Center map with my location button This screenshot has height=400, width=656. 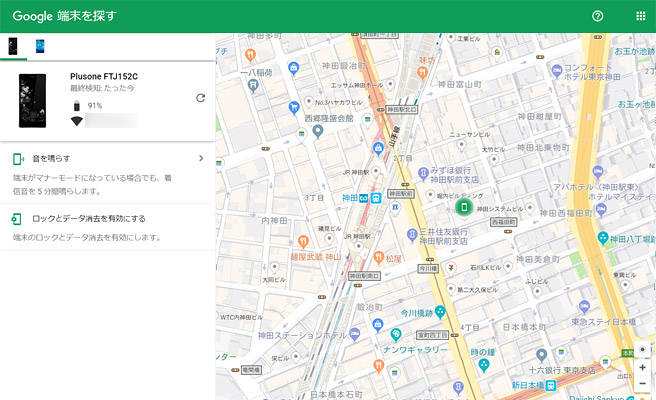pyautogui.click(x=643, y=349)
